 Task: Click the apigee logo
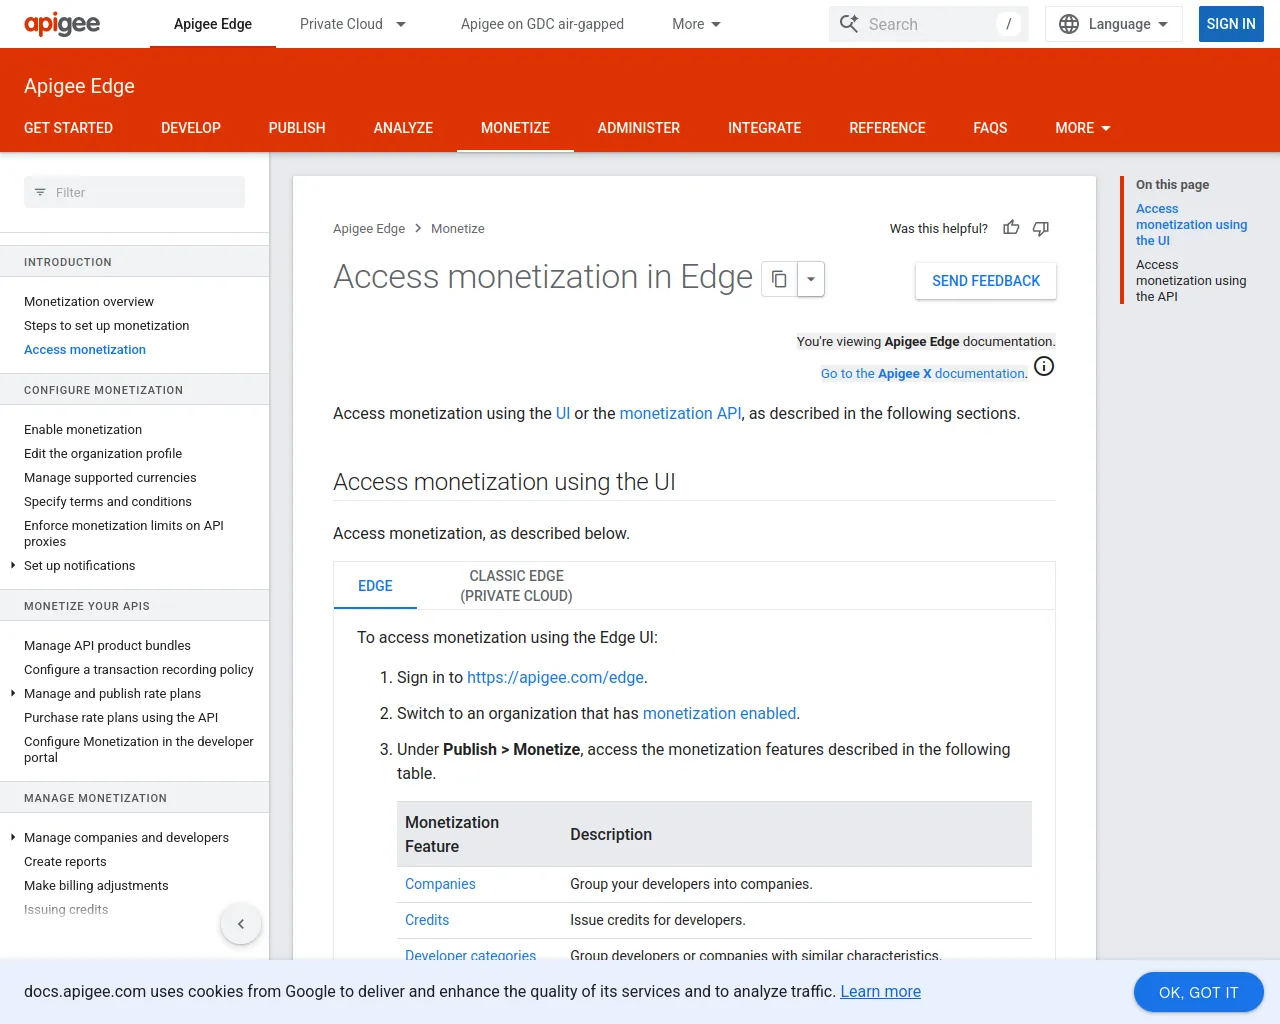[x=62, y=24]
